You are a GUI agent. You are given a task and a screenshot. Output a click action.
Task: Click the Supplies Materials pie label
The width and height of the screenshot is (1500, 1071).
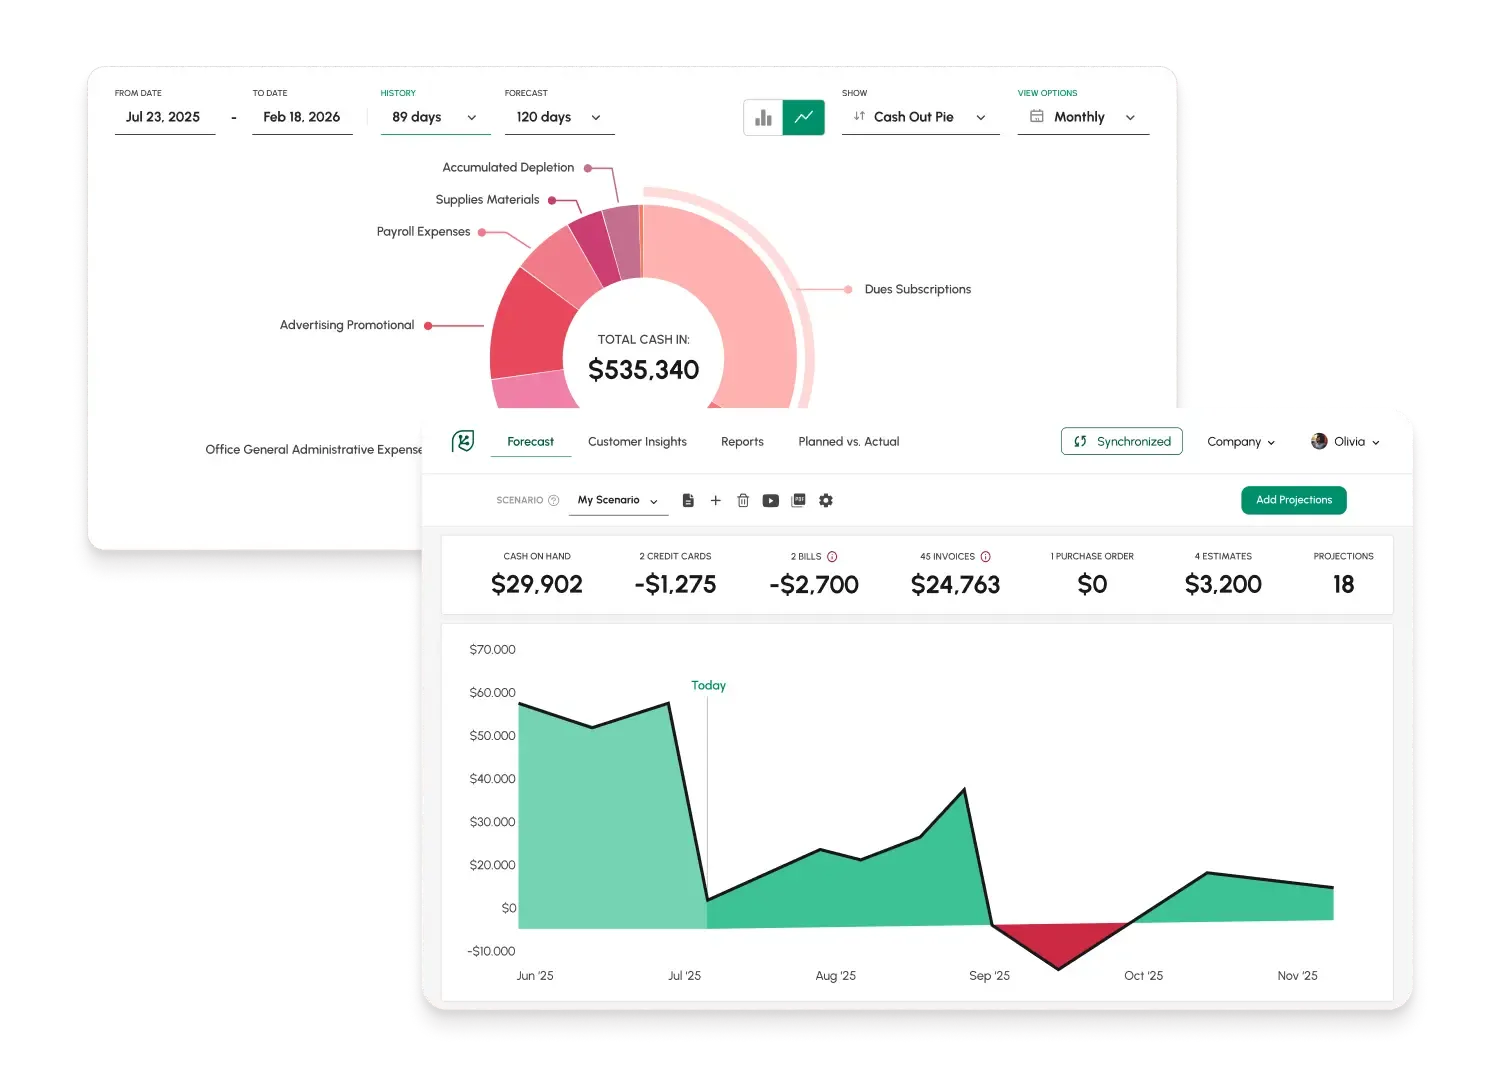pyautogui.click(x=487, y=199)
